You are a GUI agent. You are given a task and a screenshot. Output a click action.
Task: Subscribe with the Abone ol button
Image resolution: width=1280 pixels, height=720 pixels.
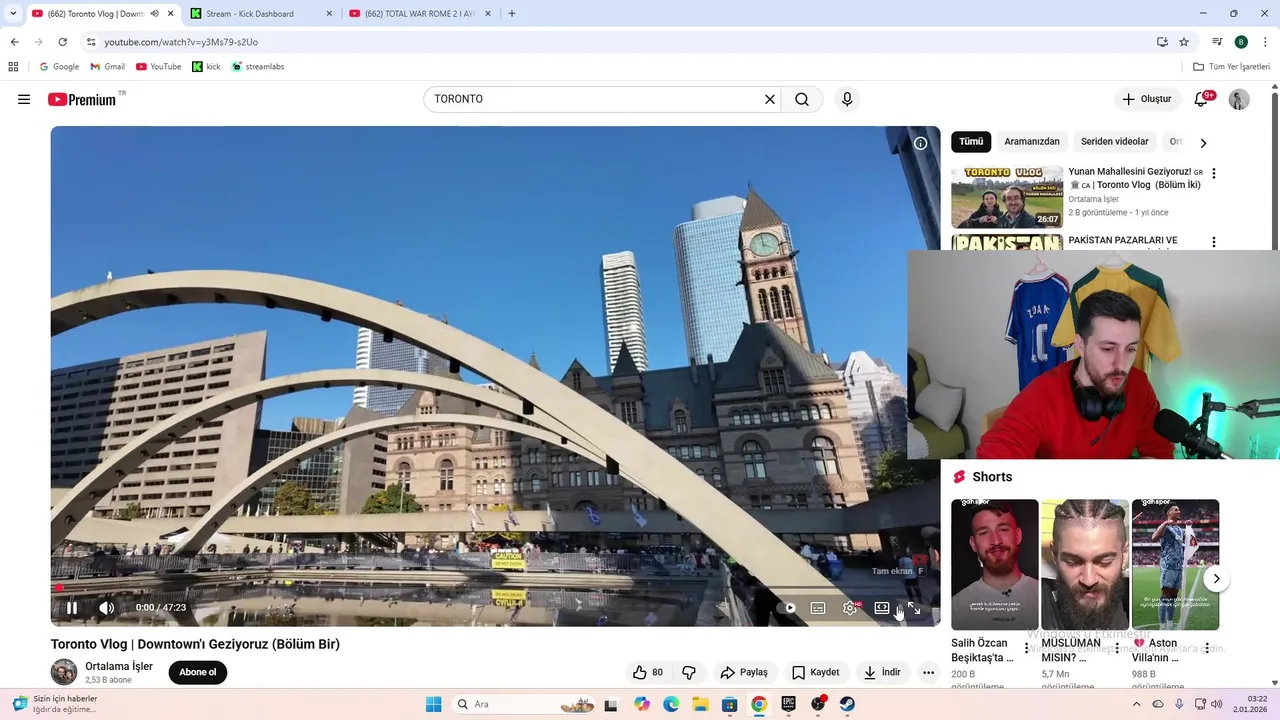point(198,672)
